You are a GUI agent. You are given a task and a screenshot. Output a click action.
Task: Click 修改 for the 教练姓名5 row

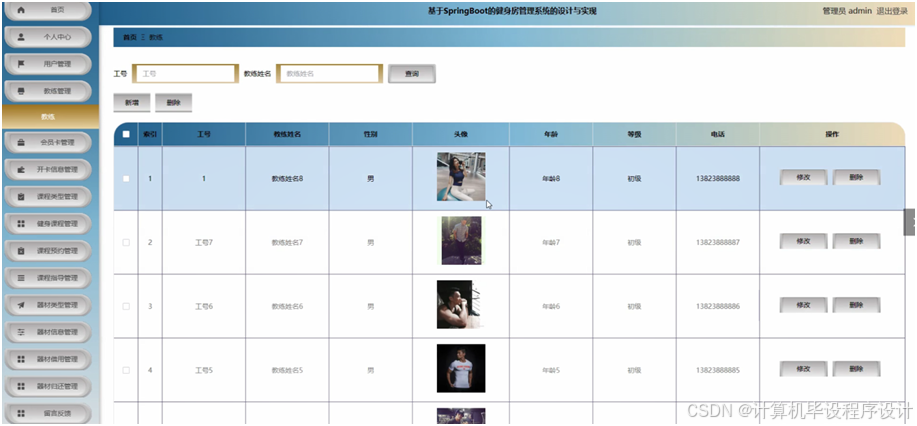803,369
